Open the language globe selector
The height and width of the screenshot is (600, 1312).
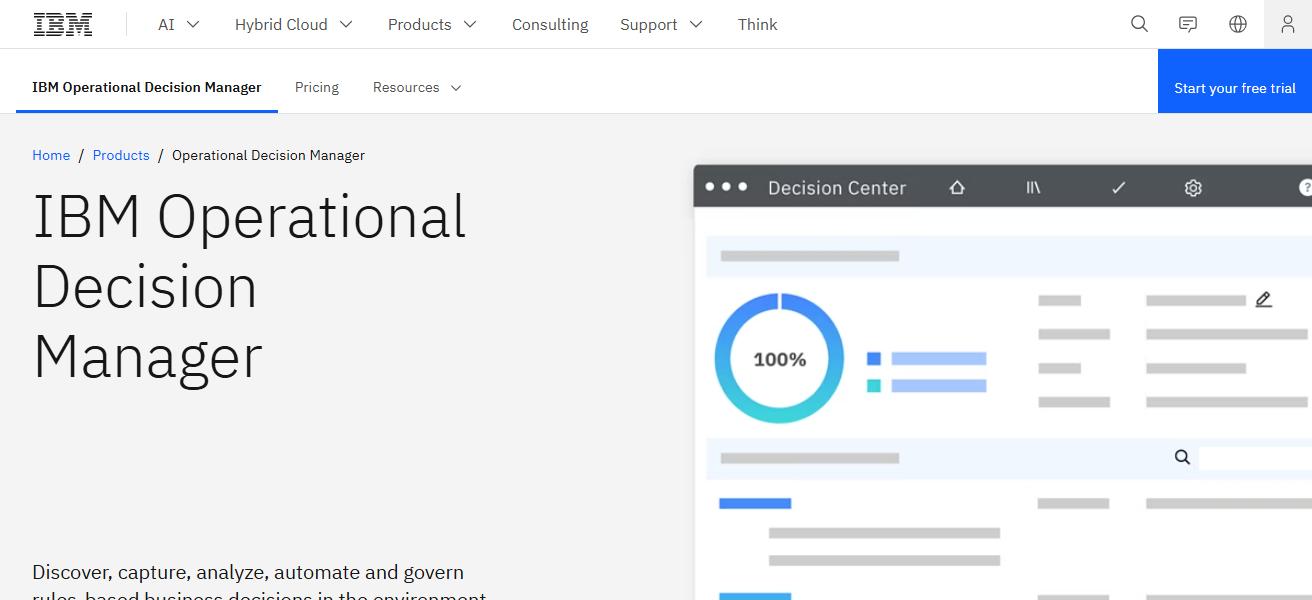[x=1237, y=23]
